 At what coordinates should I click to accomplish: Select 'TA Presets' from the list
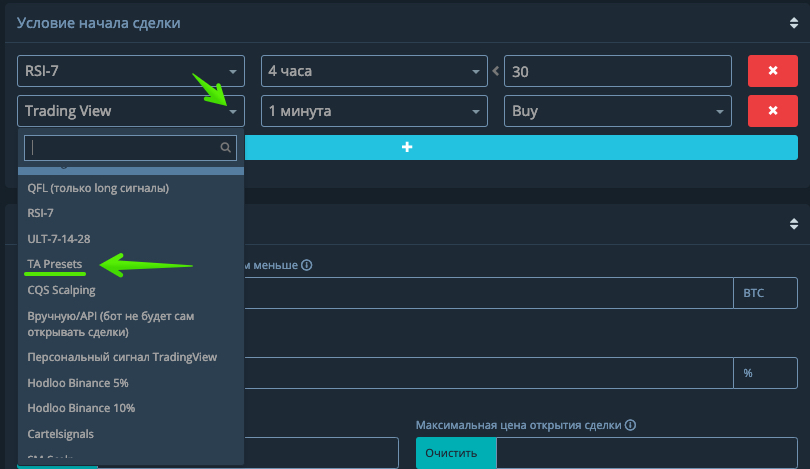click(x=55, y=264)
